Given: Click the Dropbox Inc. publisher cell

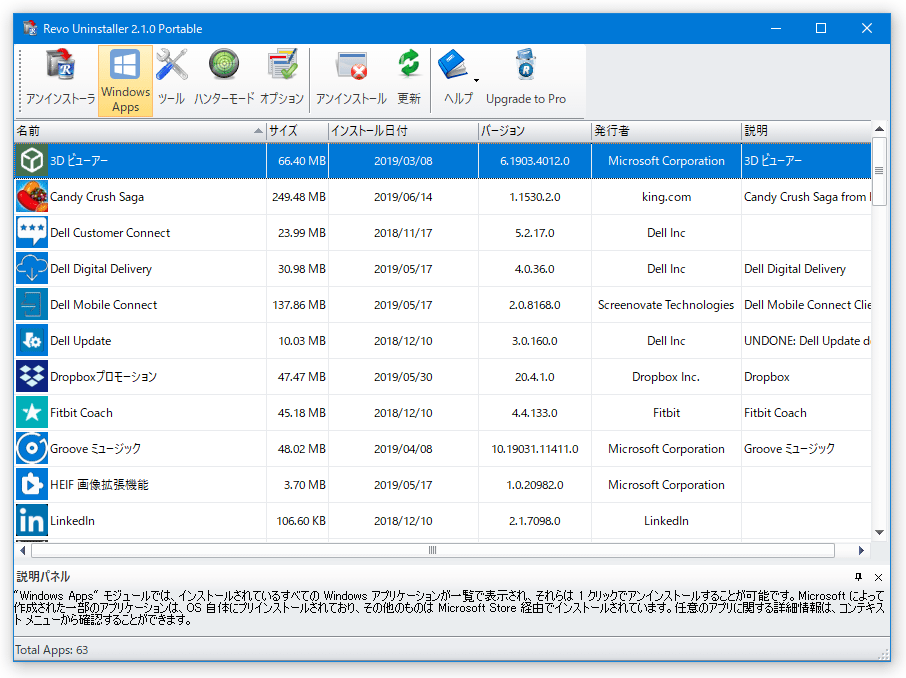Looking at the screenshot, I should (x=666, y=377).
